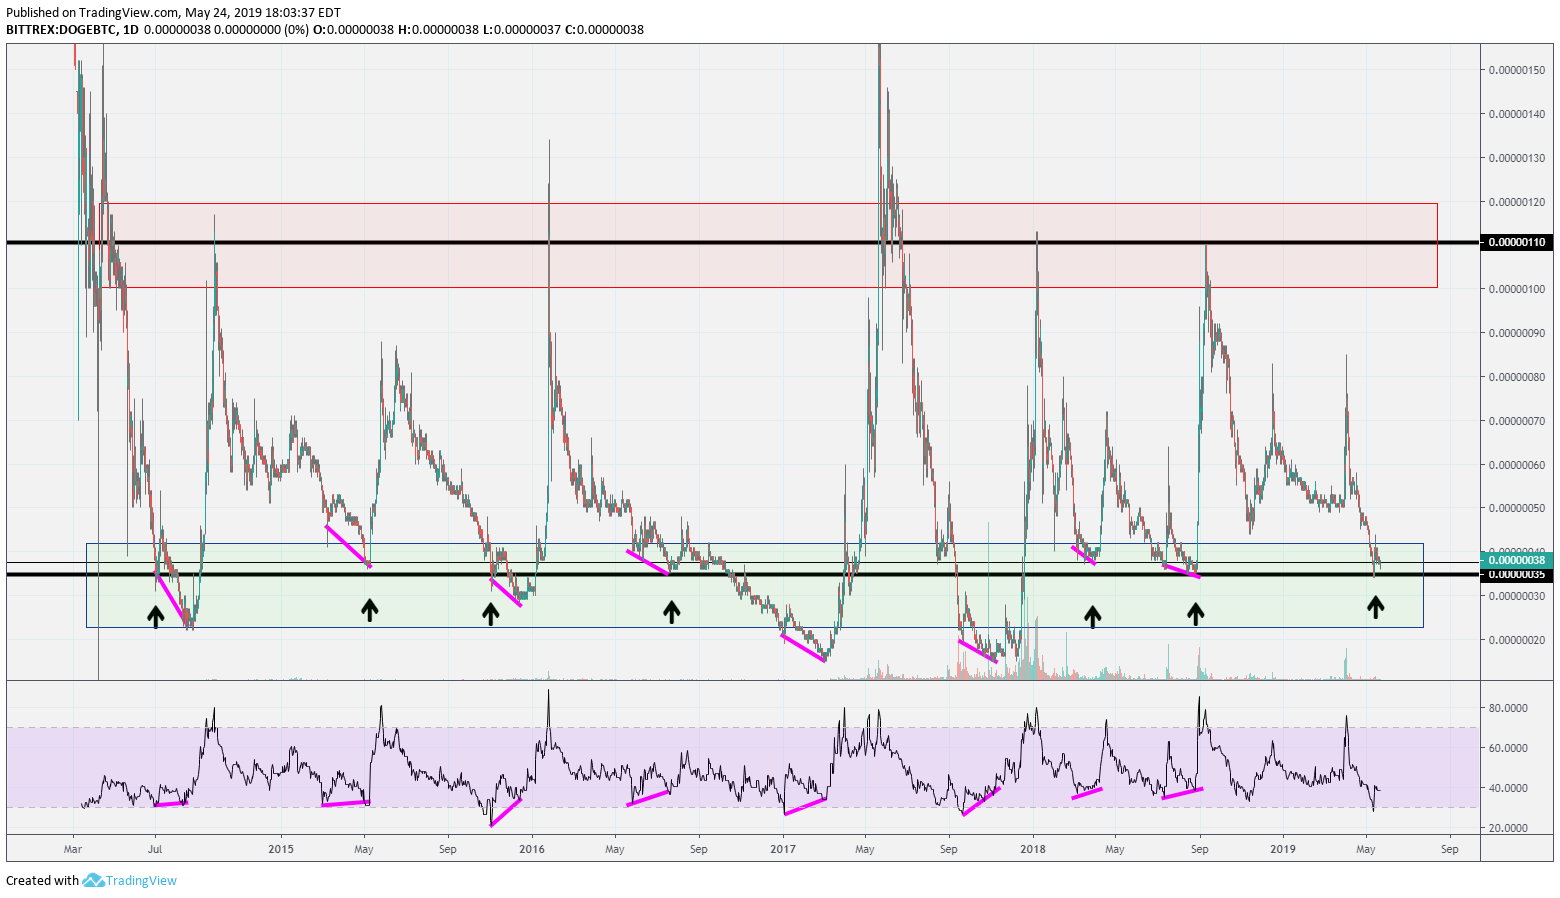Click the 2017 label on time axis

tap(783, 849)
